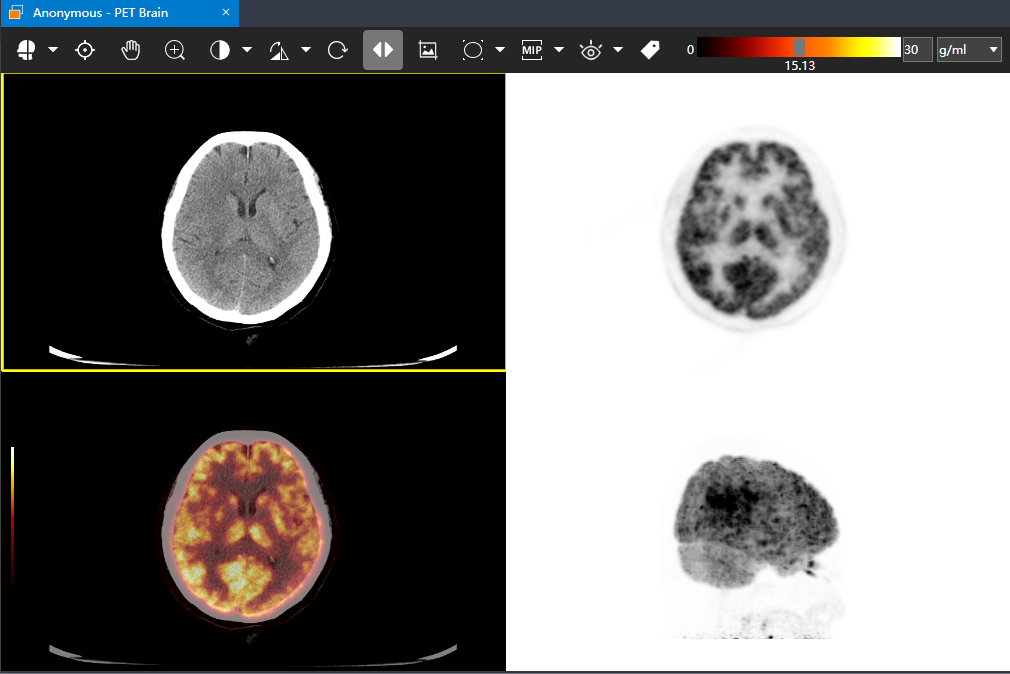Click the MIP rendering button

tap(532, 50)
